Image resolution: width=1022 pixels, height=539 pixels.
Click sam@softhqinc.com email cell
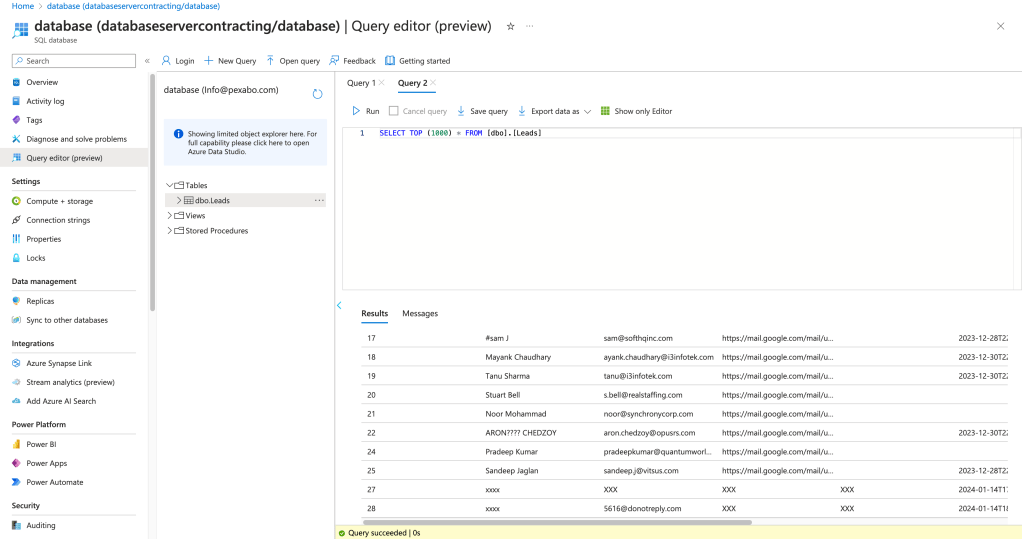point(638,338)
